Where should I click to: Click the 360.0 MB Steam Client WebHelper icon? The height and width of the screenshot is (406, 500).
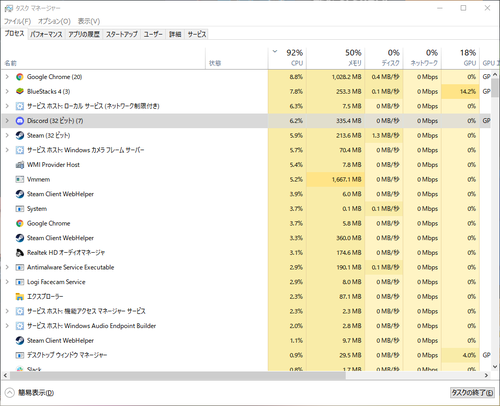[20, 238]
